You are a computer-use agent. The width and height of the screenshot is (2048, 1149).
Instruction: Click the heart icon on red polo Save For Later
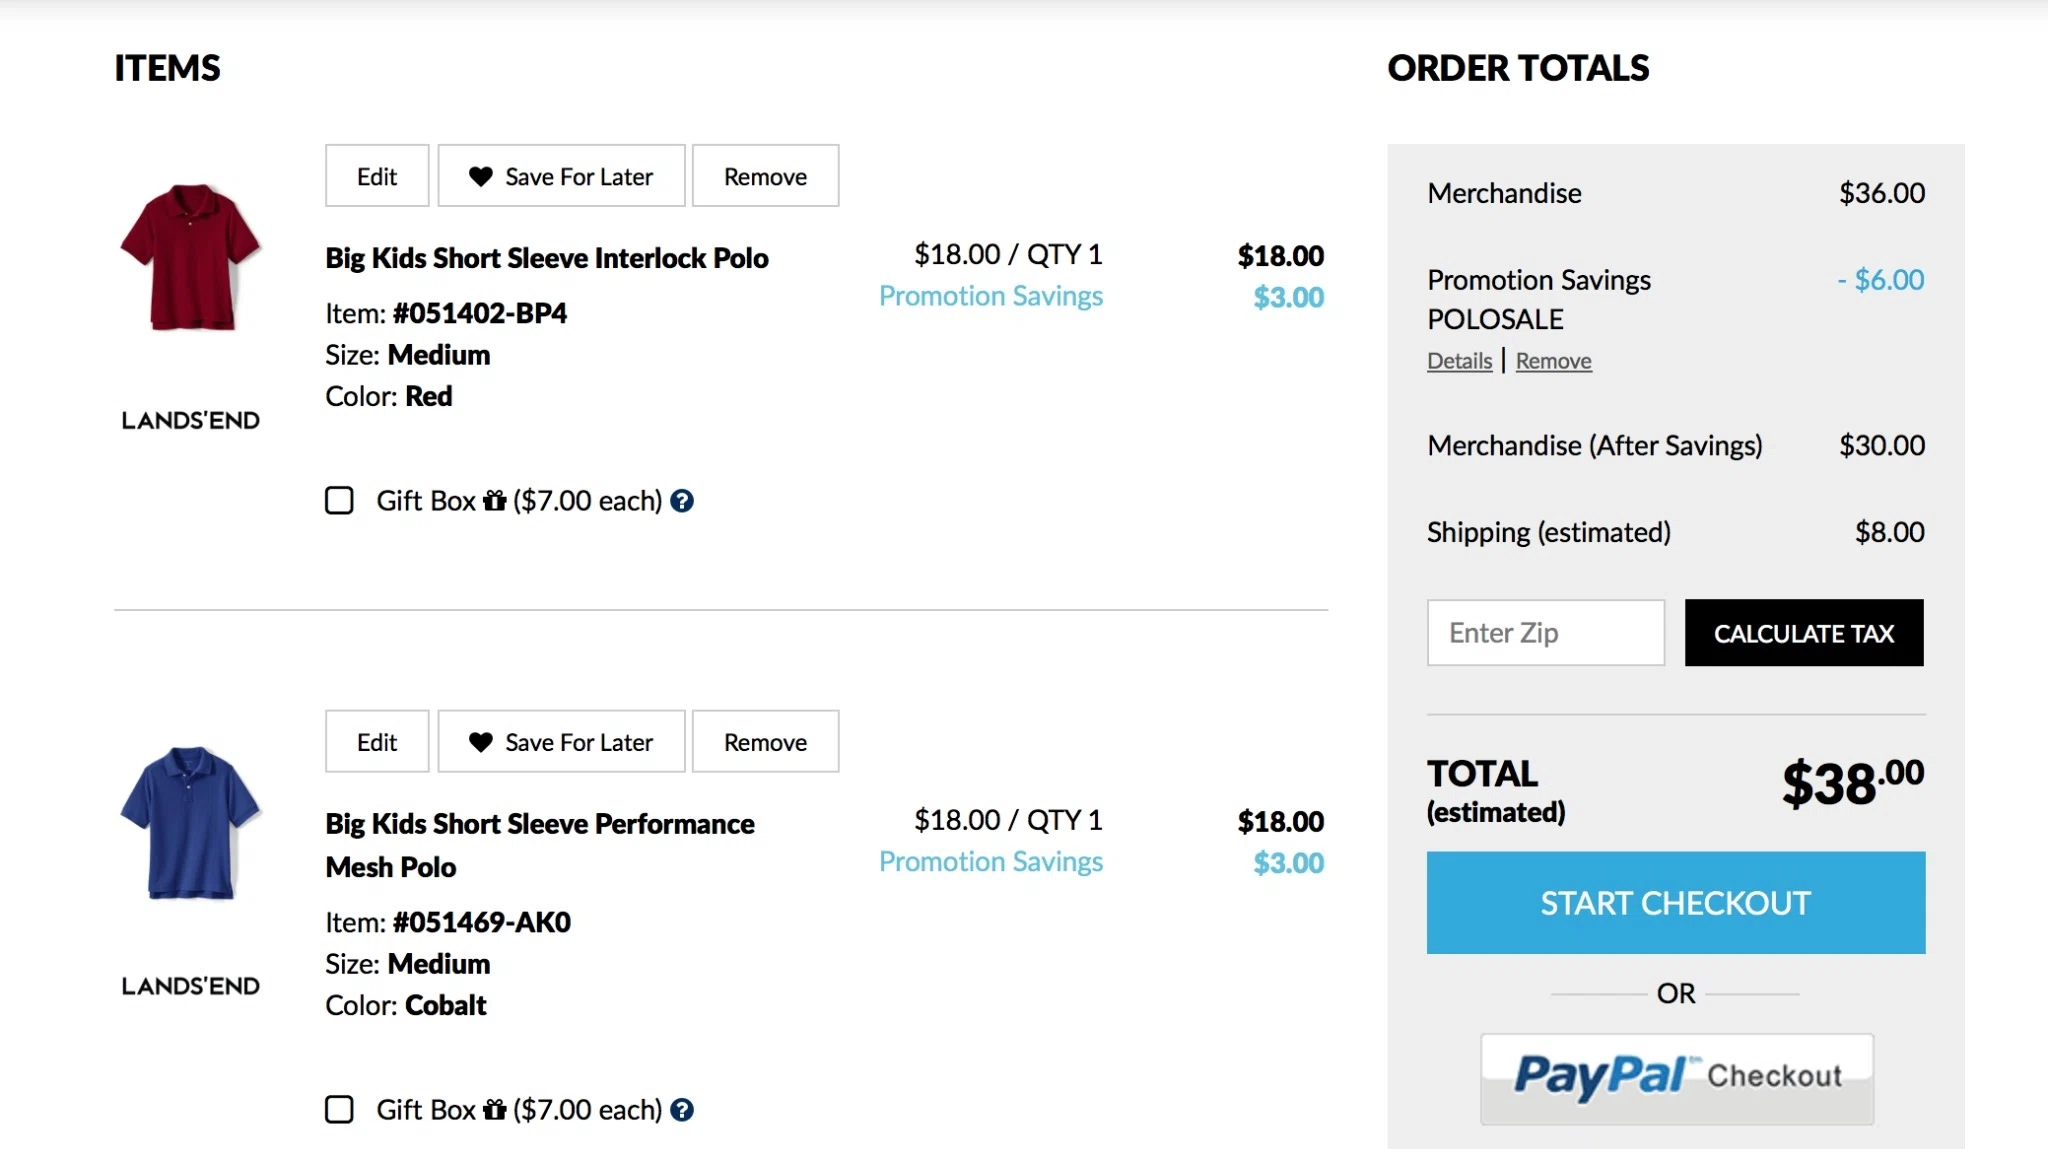click(x=481, y=176)
